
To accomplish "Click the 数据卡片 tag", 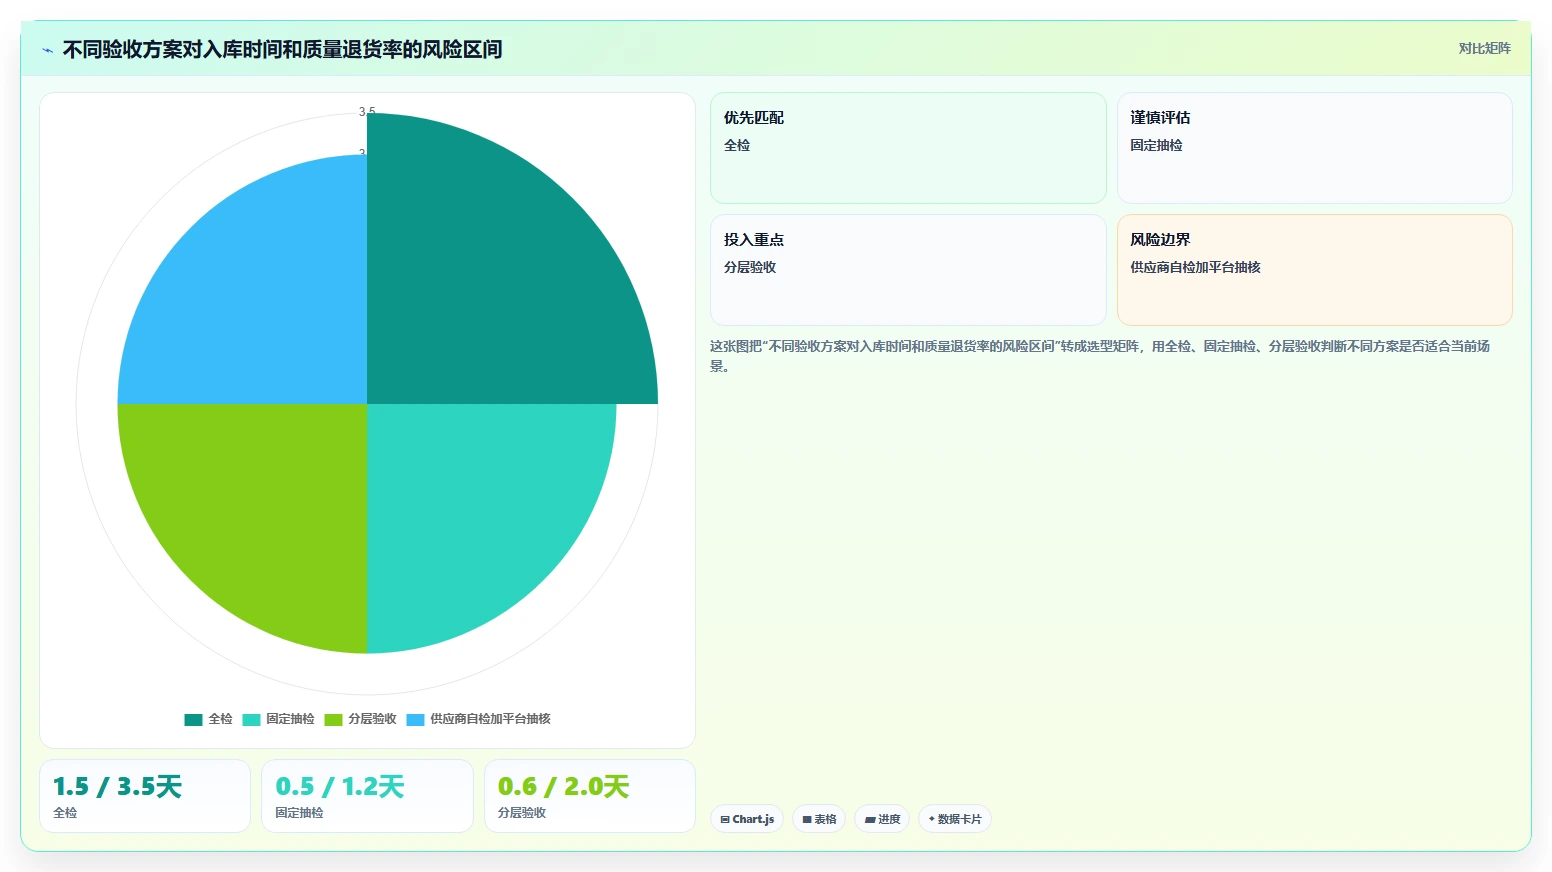I will (x=955, y=819).
